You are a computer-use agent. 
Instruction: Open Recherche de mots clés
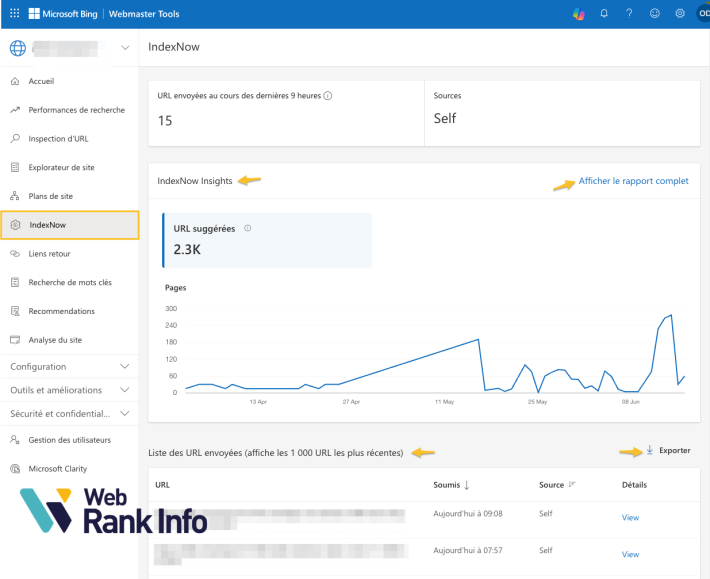[x=70, y=282]
